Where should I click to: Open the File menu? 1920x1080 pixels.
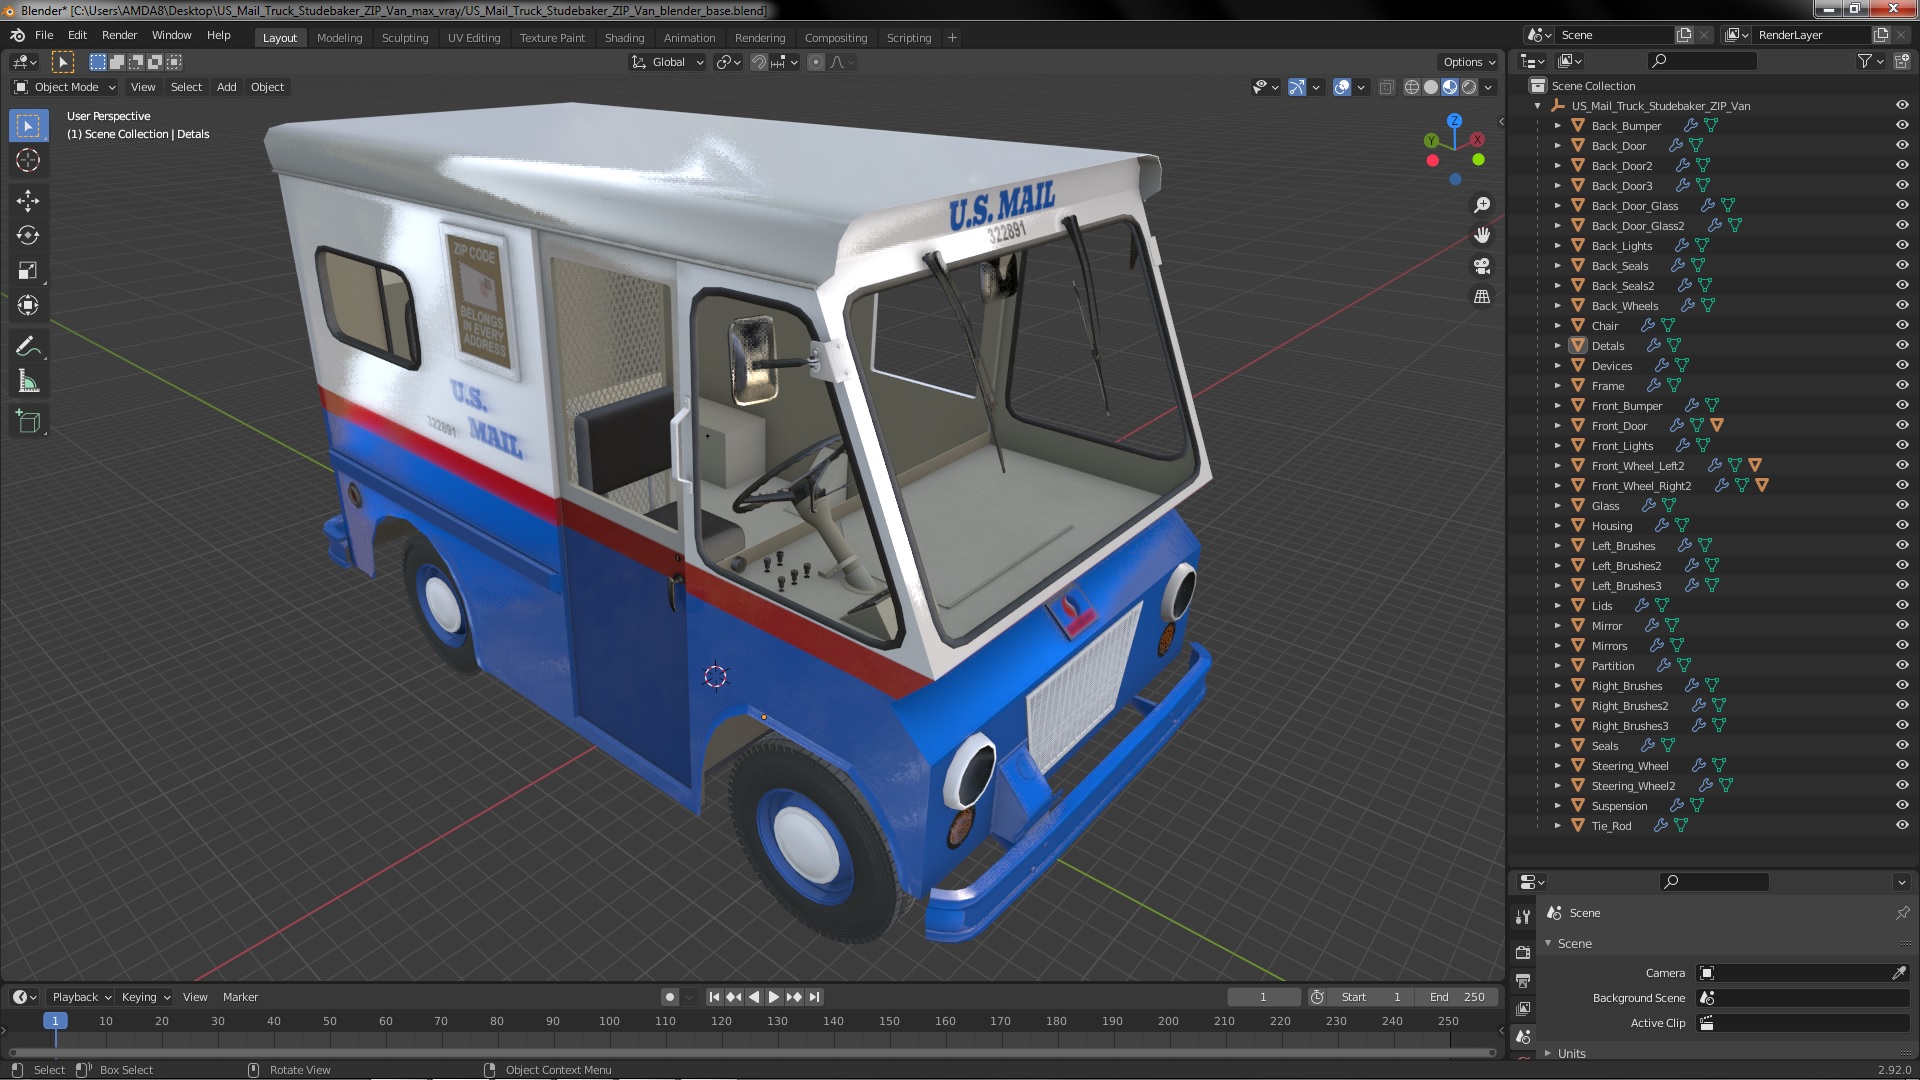(x=44, y=35)
